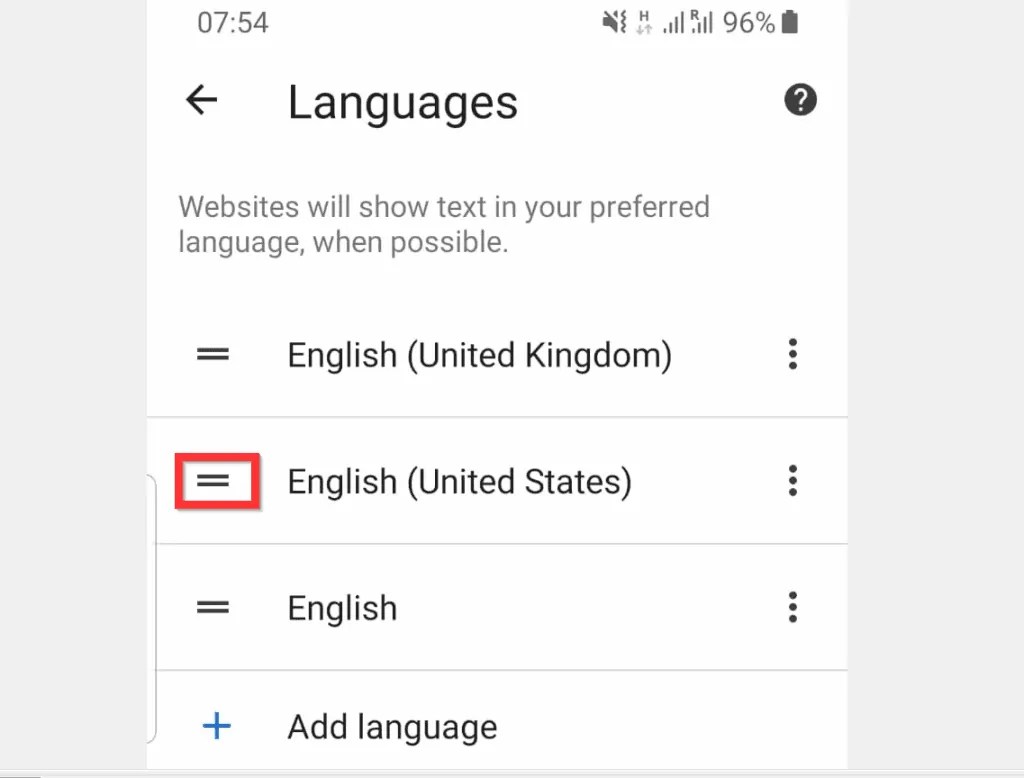This screenshot has width=1024, height=778.
Task: Click the Languages heading
Action: click(402, 102)
